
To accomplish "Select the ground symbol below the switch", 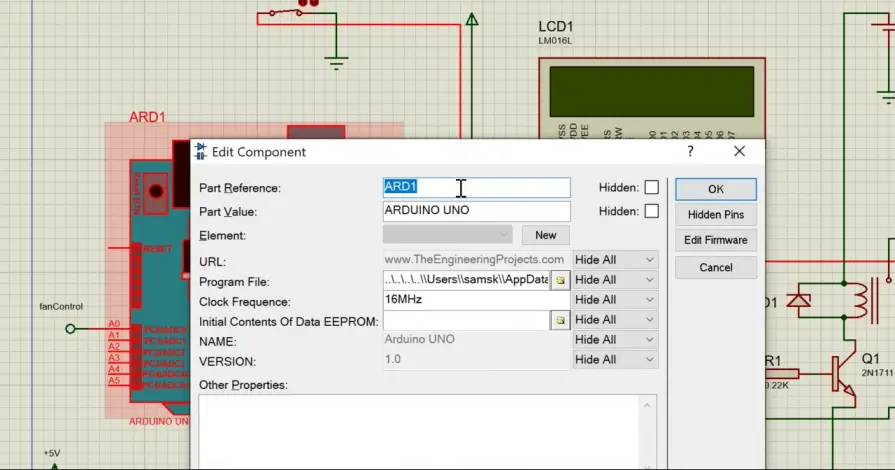I will [x=336, y=62].
